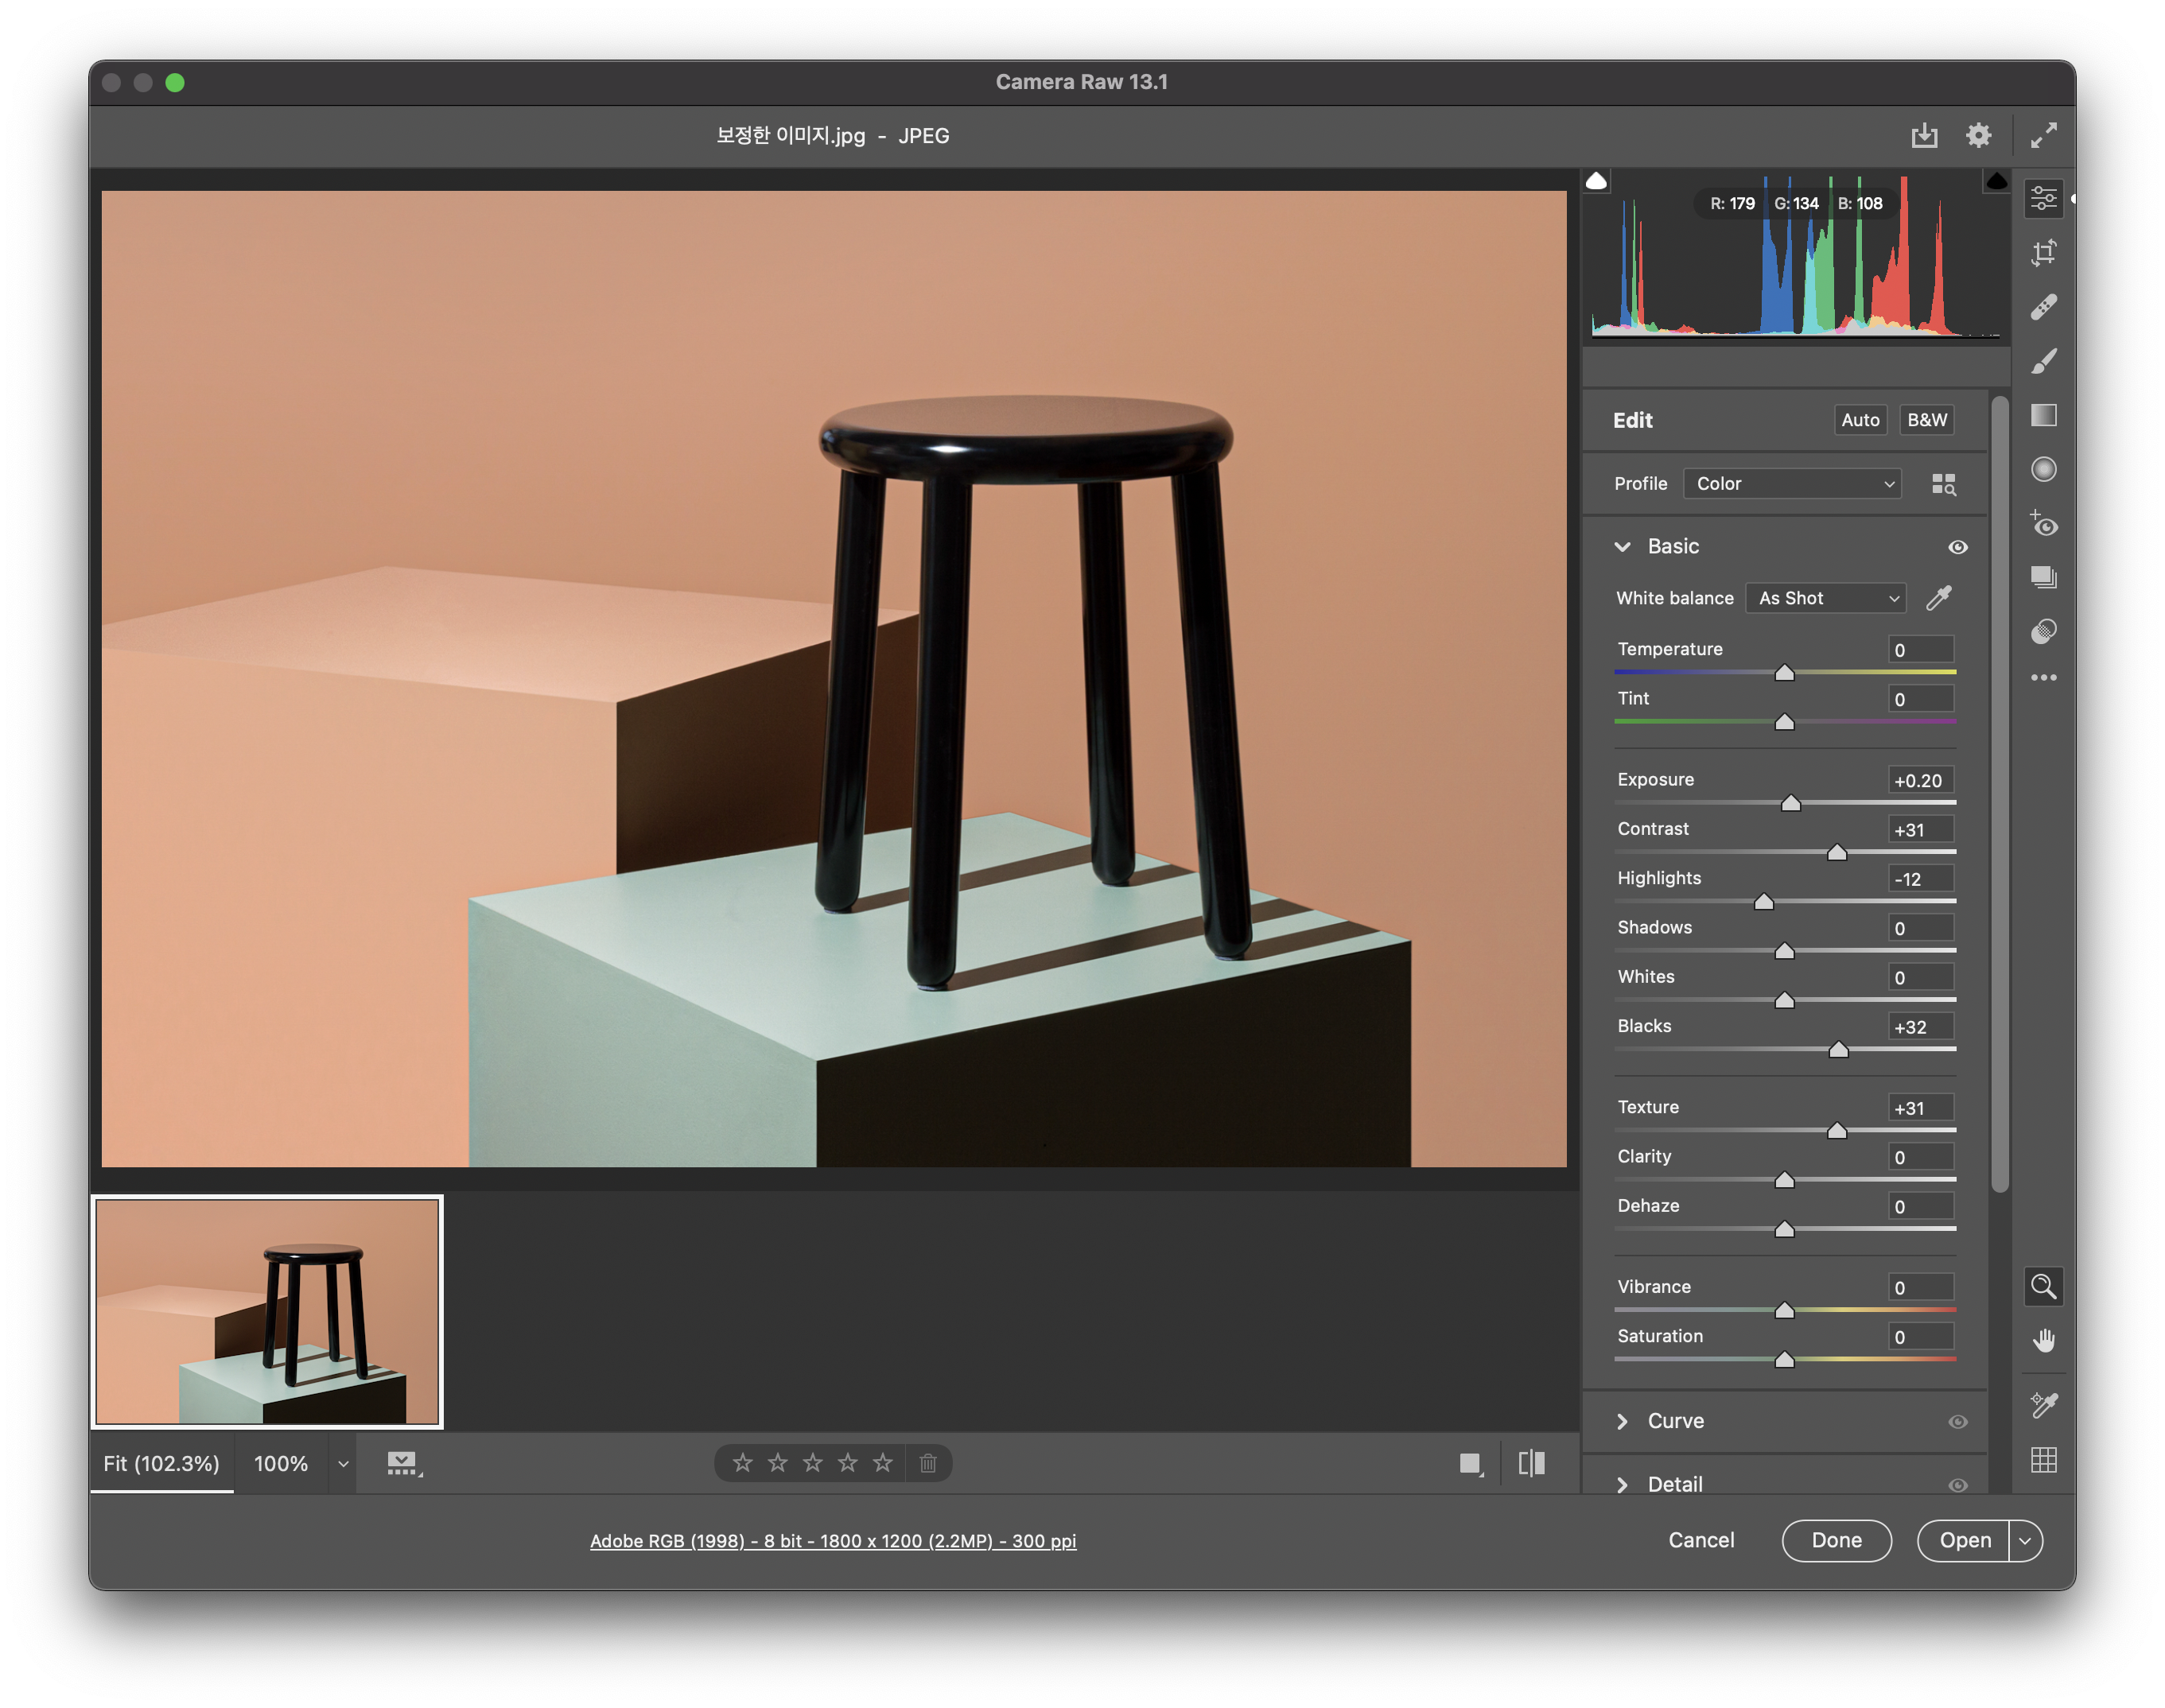2165x1708 pixels.
Task: Toggle Curve panel visibility eye
Action: pos(1958,1422)
